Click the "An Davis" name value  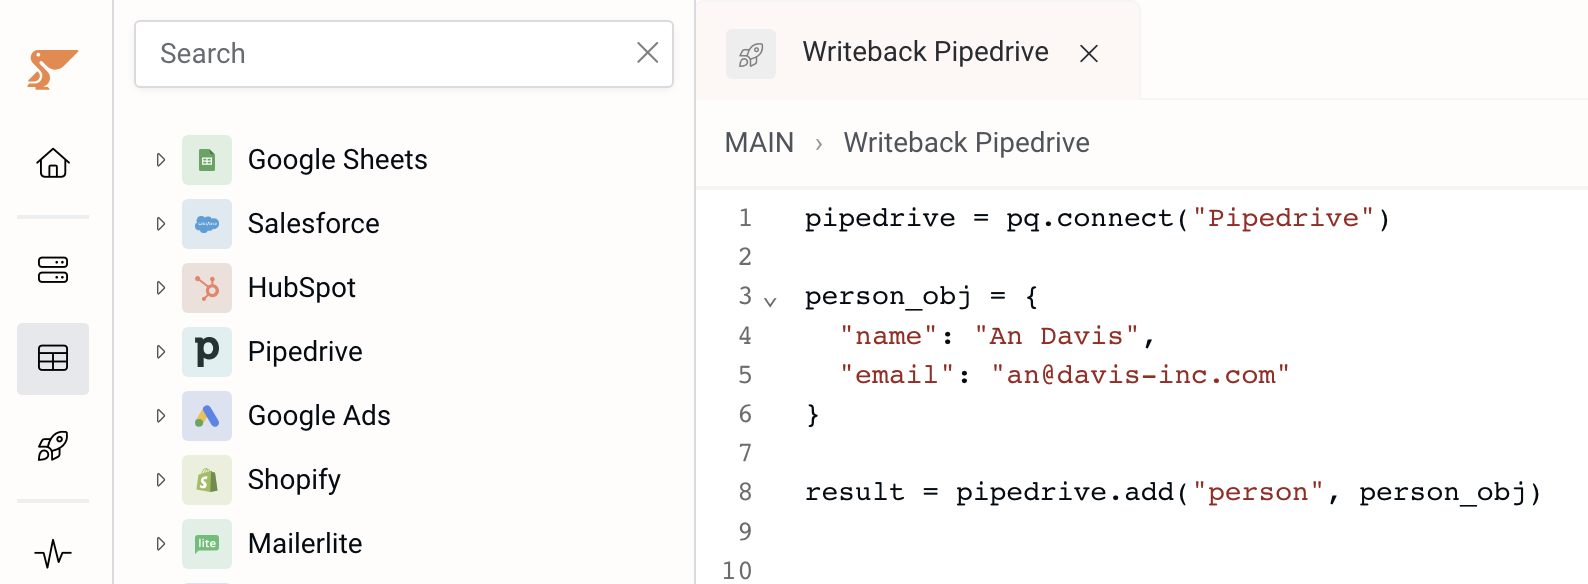[x=1057, y=336]
